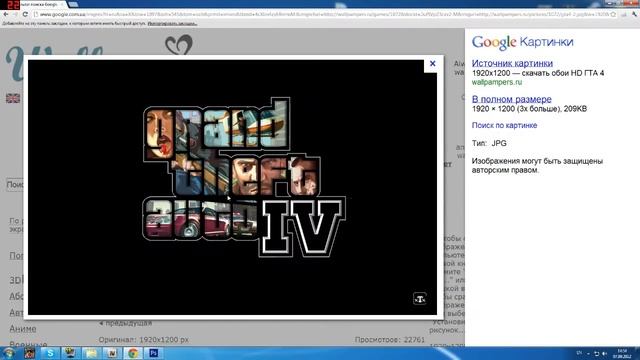Open the volume icon in system tray

[604, 353]
